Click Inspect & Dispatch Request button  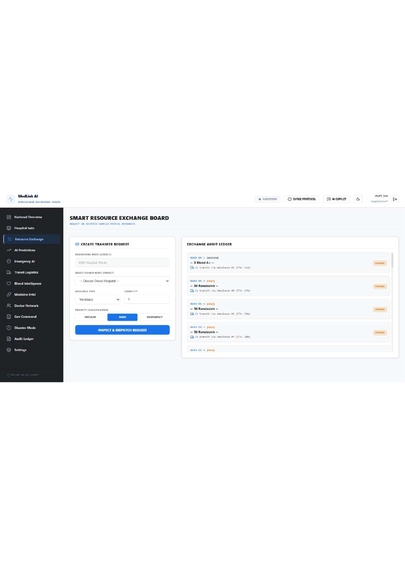(x=122, y=330)
